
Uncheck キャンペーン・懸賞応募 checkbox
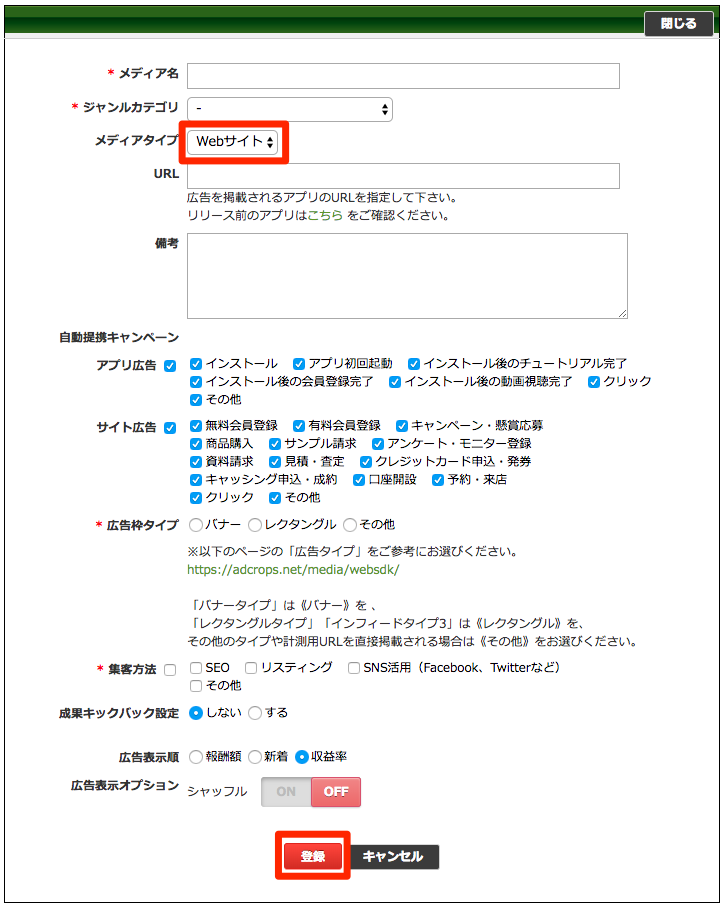[402, 426]
